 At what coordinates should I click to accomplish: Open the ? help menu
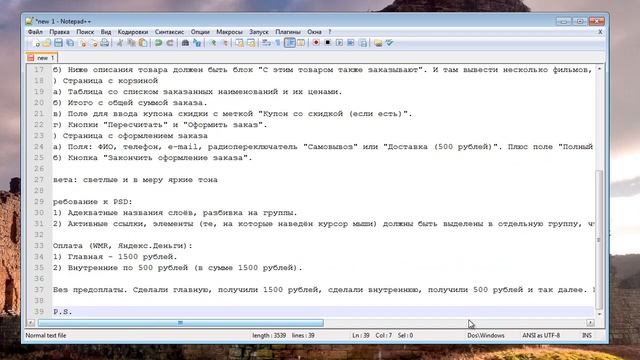click(x=330, y=32)
